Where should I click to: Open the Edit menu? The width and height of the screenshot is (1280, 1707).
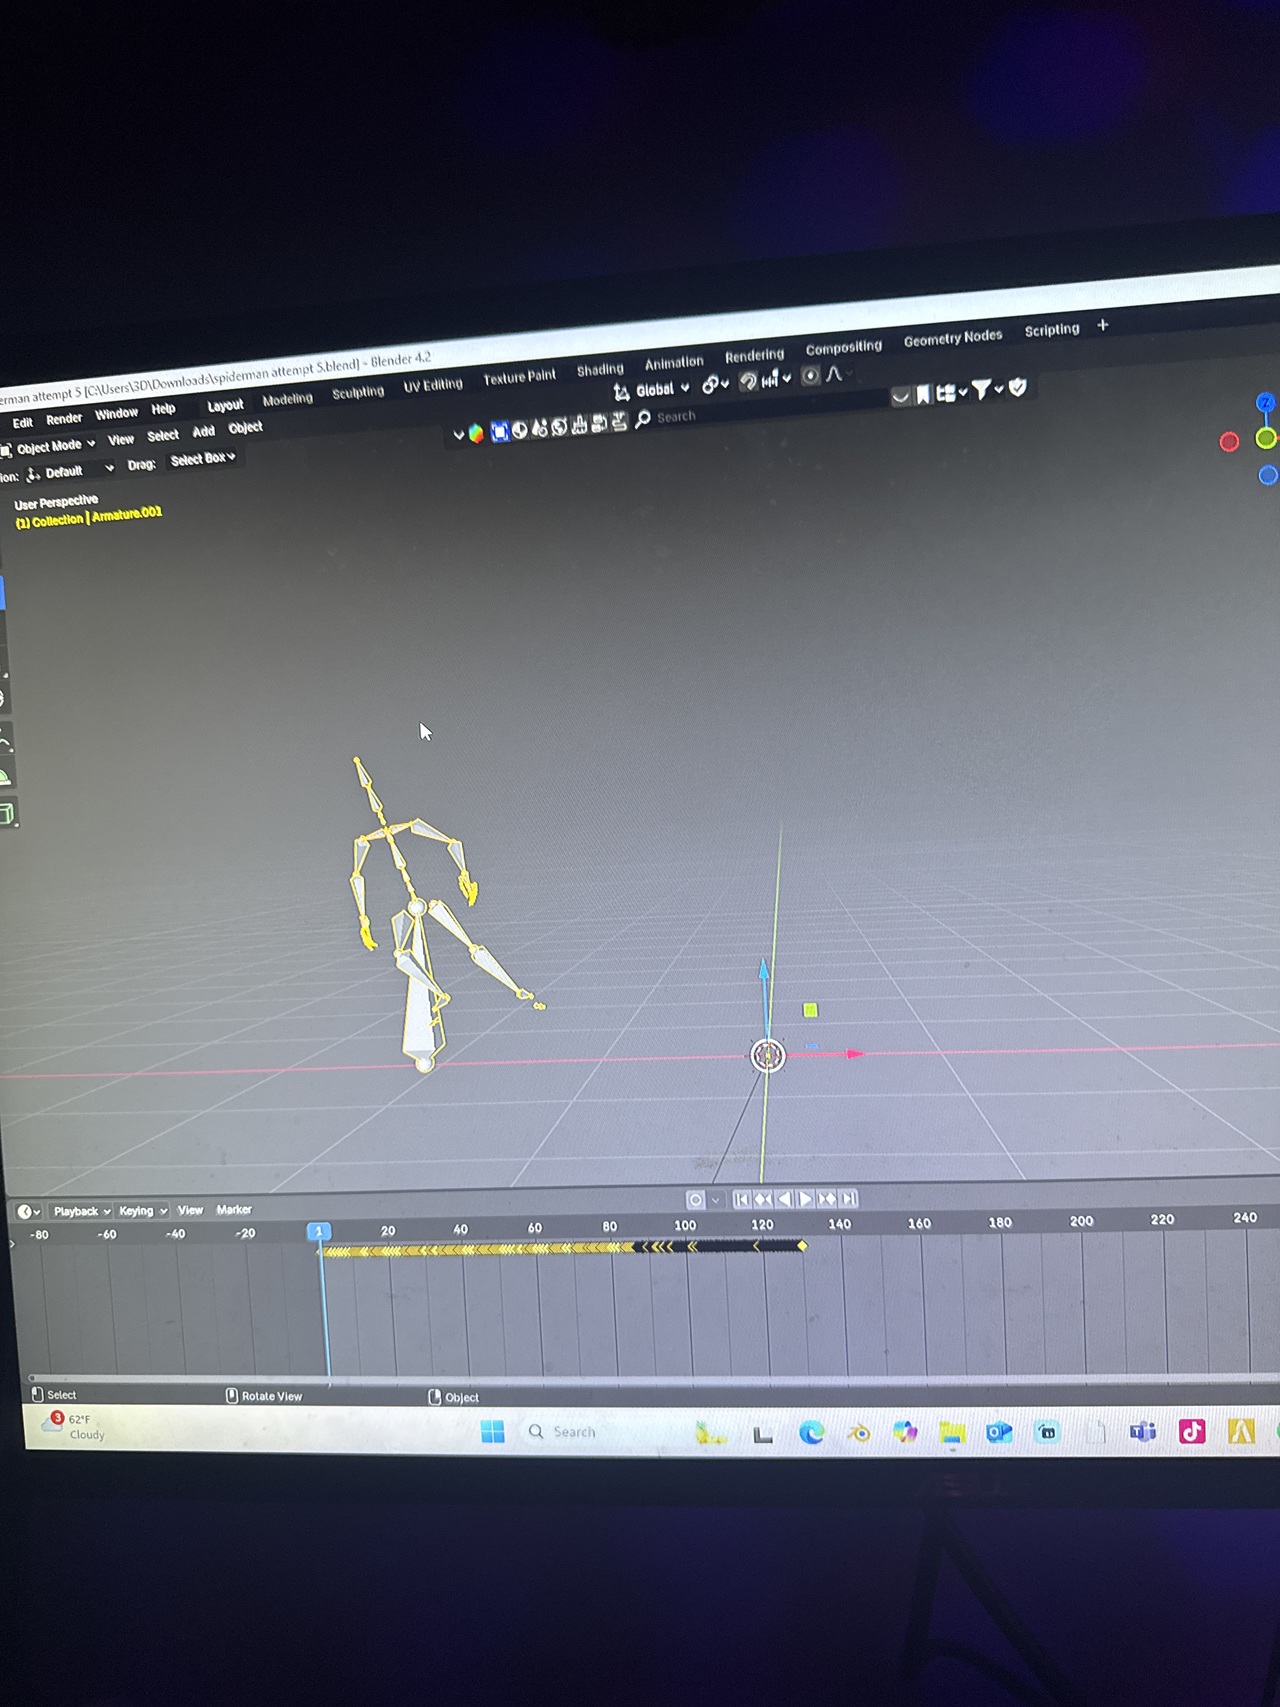pos(23,422)
